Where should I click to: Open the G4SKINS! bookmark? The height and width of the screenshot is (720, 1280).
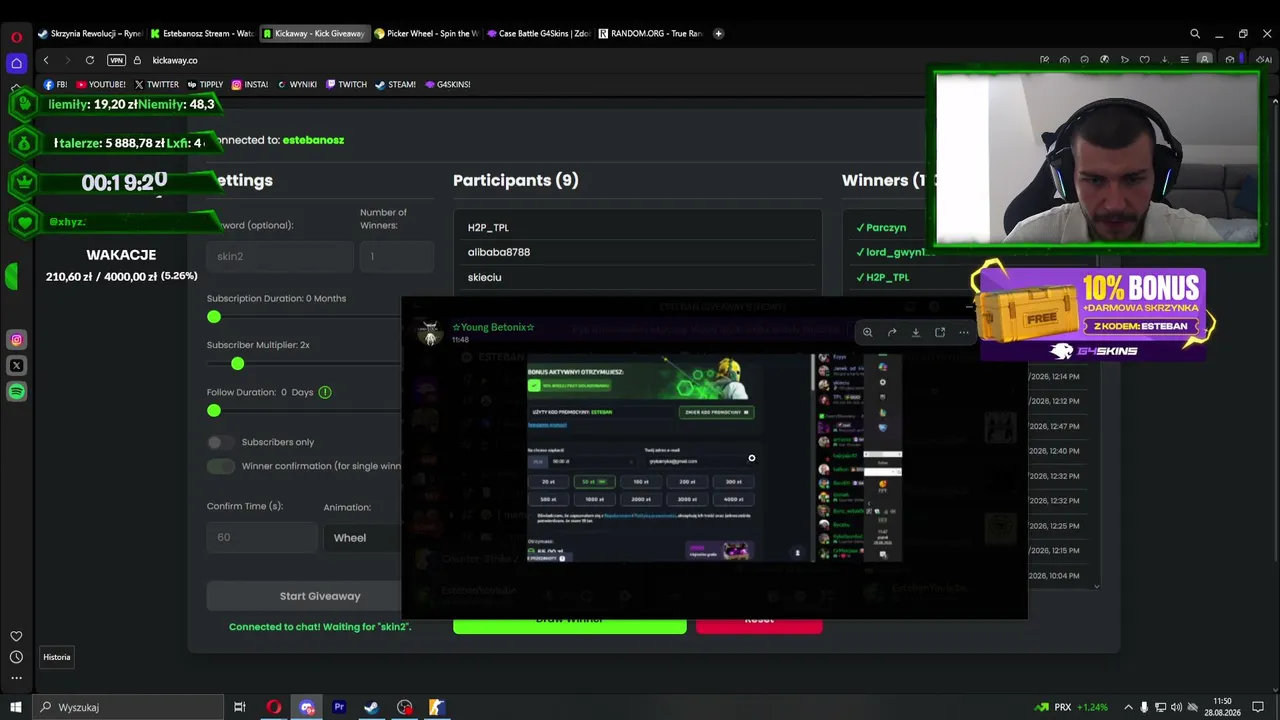point(447,84)
